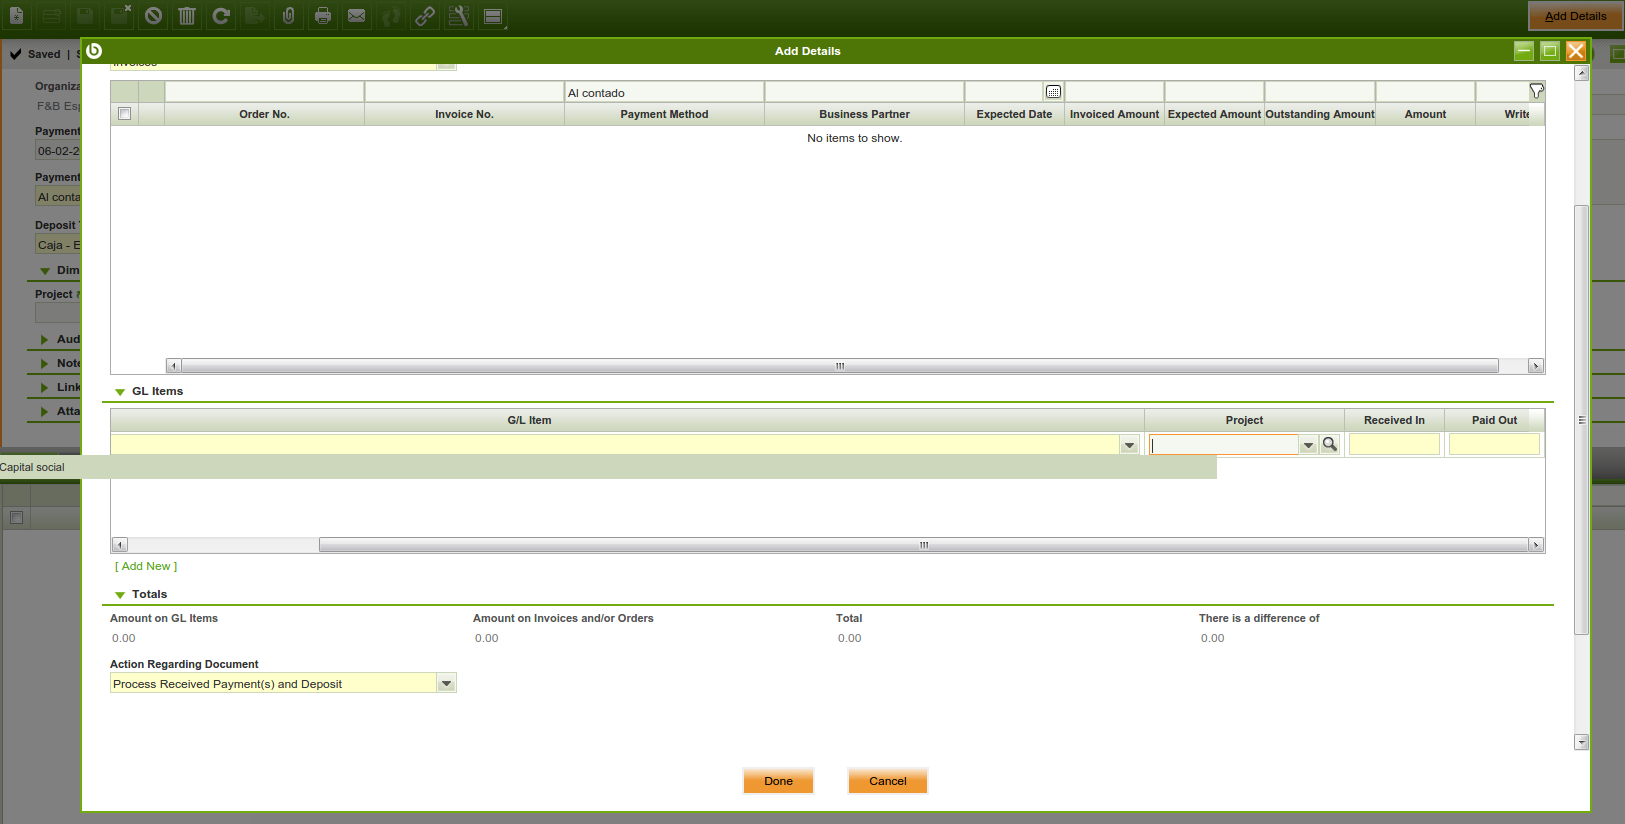Viewport: 1625px width, 824px height.
Task: Click the email envelope icon
Action: click(357, 16)
